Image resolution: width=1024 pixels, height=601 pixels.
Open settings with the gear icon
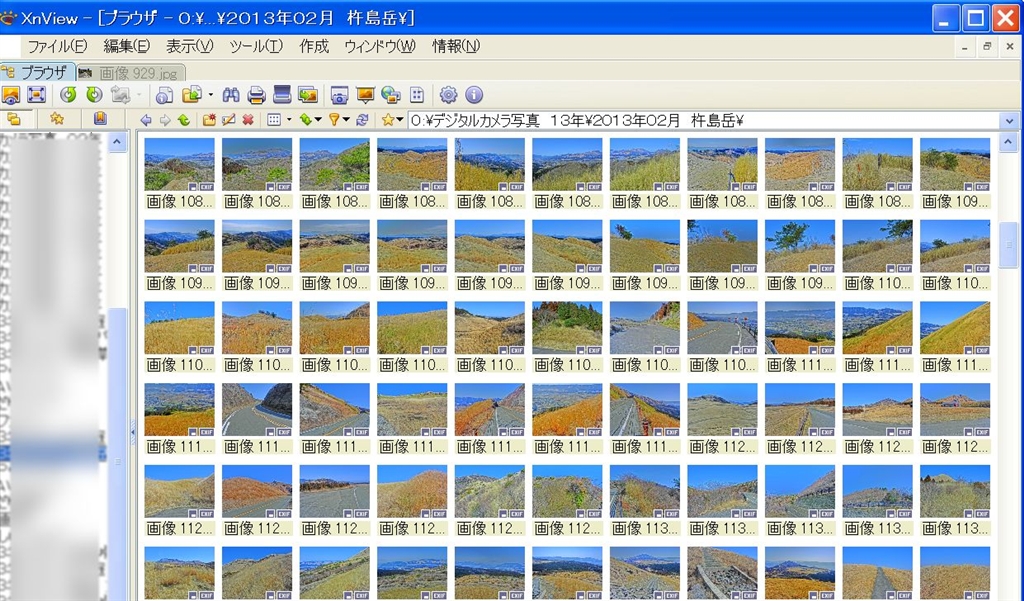pyautogui.click(x=448, y=95)
